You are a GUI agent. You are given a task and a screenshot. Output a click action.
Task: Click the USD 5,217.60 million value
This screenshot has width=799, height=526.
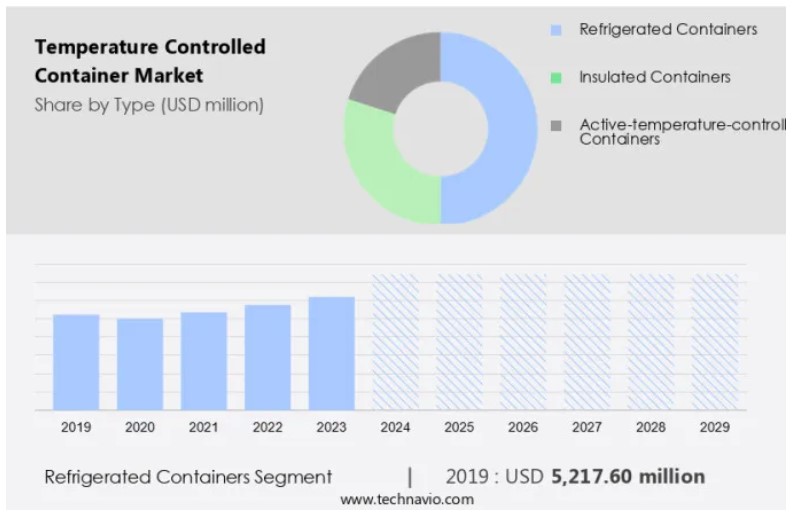(x=628, y=477)
